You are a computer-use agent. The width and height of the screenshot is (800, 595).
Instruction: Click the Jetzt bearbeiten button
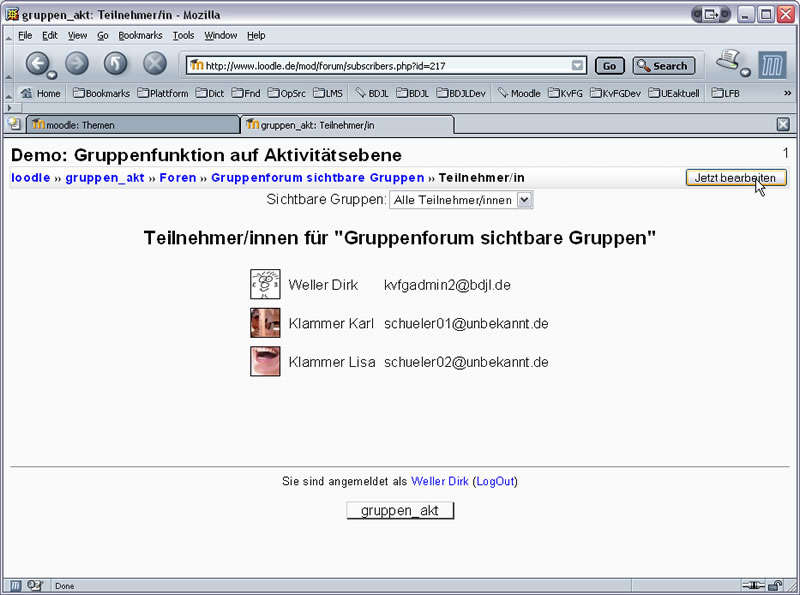[x=736, y=177]
